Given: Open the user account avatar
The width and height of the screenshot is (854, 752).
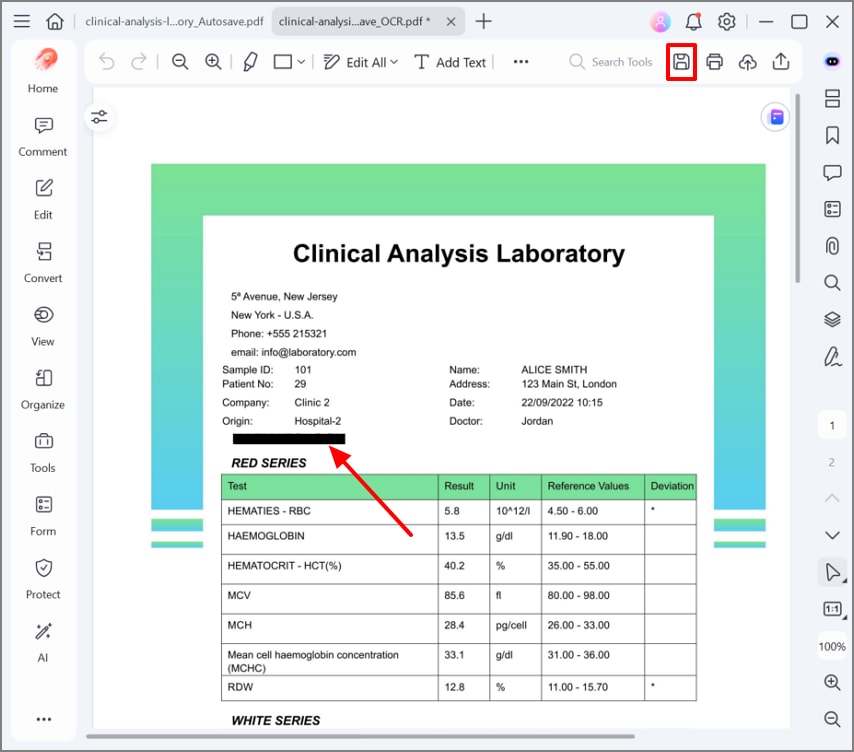Looking at the screenshot, I should click(660, 22).
